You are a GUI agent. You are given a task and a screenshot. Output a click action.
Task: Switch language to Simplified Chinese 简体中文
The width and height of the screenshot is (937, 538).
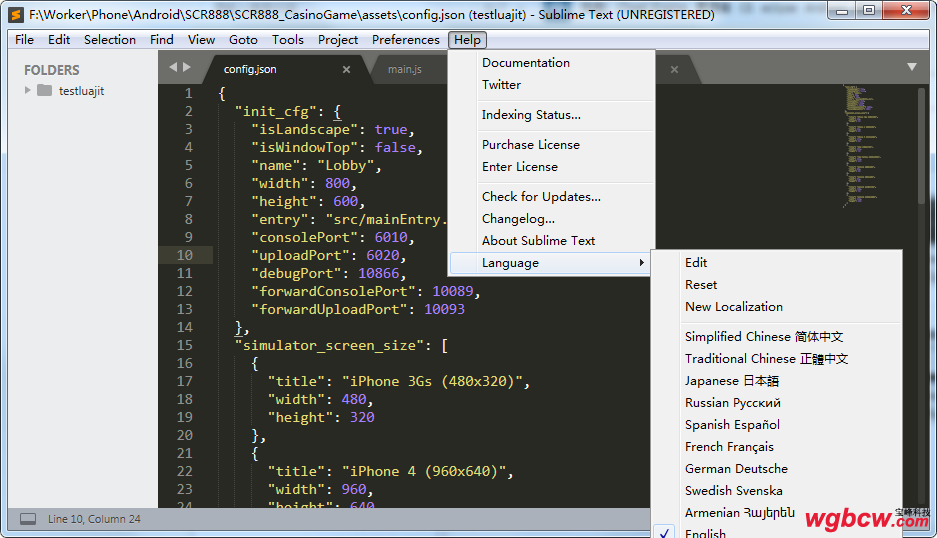pyautogui.click(x=763, y=337)
